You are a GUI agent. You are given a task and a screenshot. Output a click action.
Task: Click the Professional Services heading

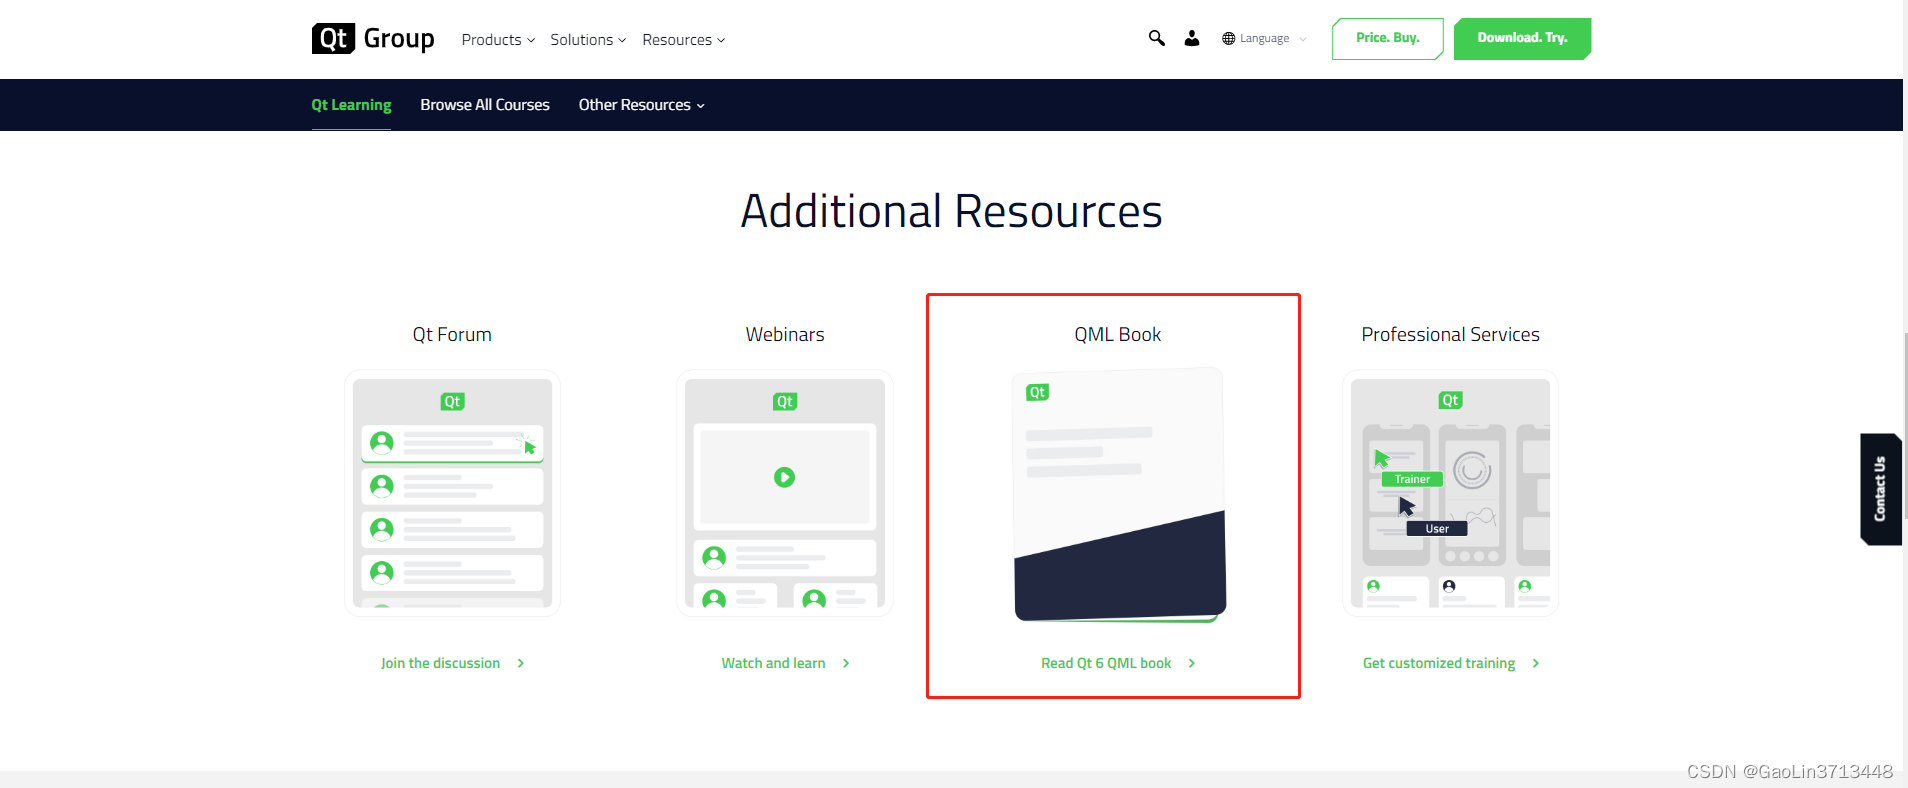click(x=1451, y=335)
